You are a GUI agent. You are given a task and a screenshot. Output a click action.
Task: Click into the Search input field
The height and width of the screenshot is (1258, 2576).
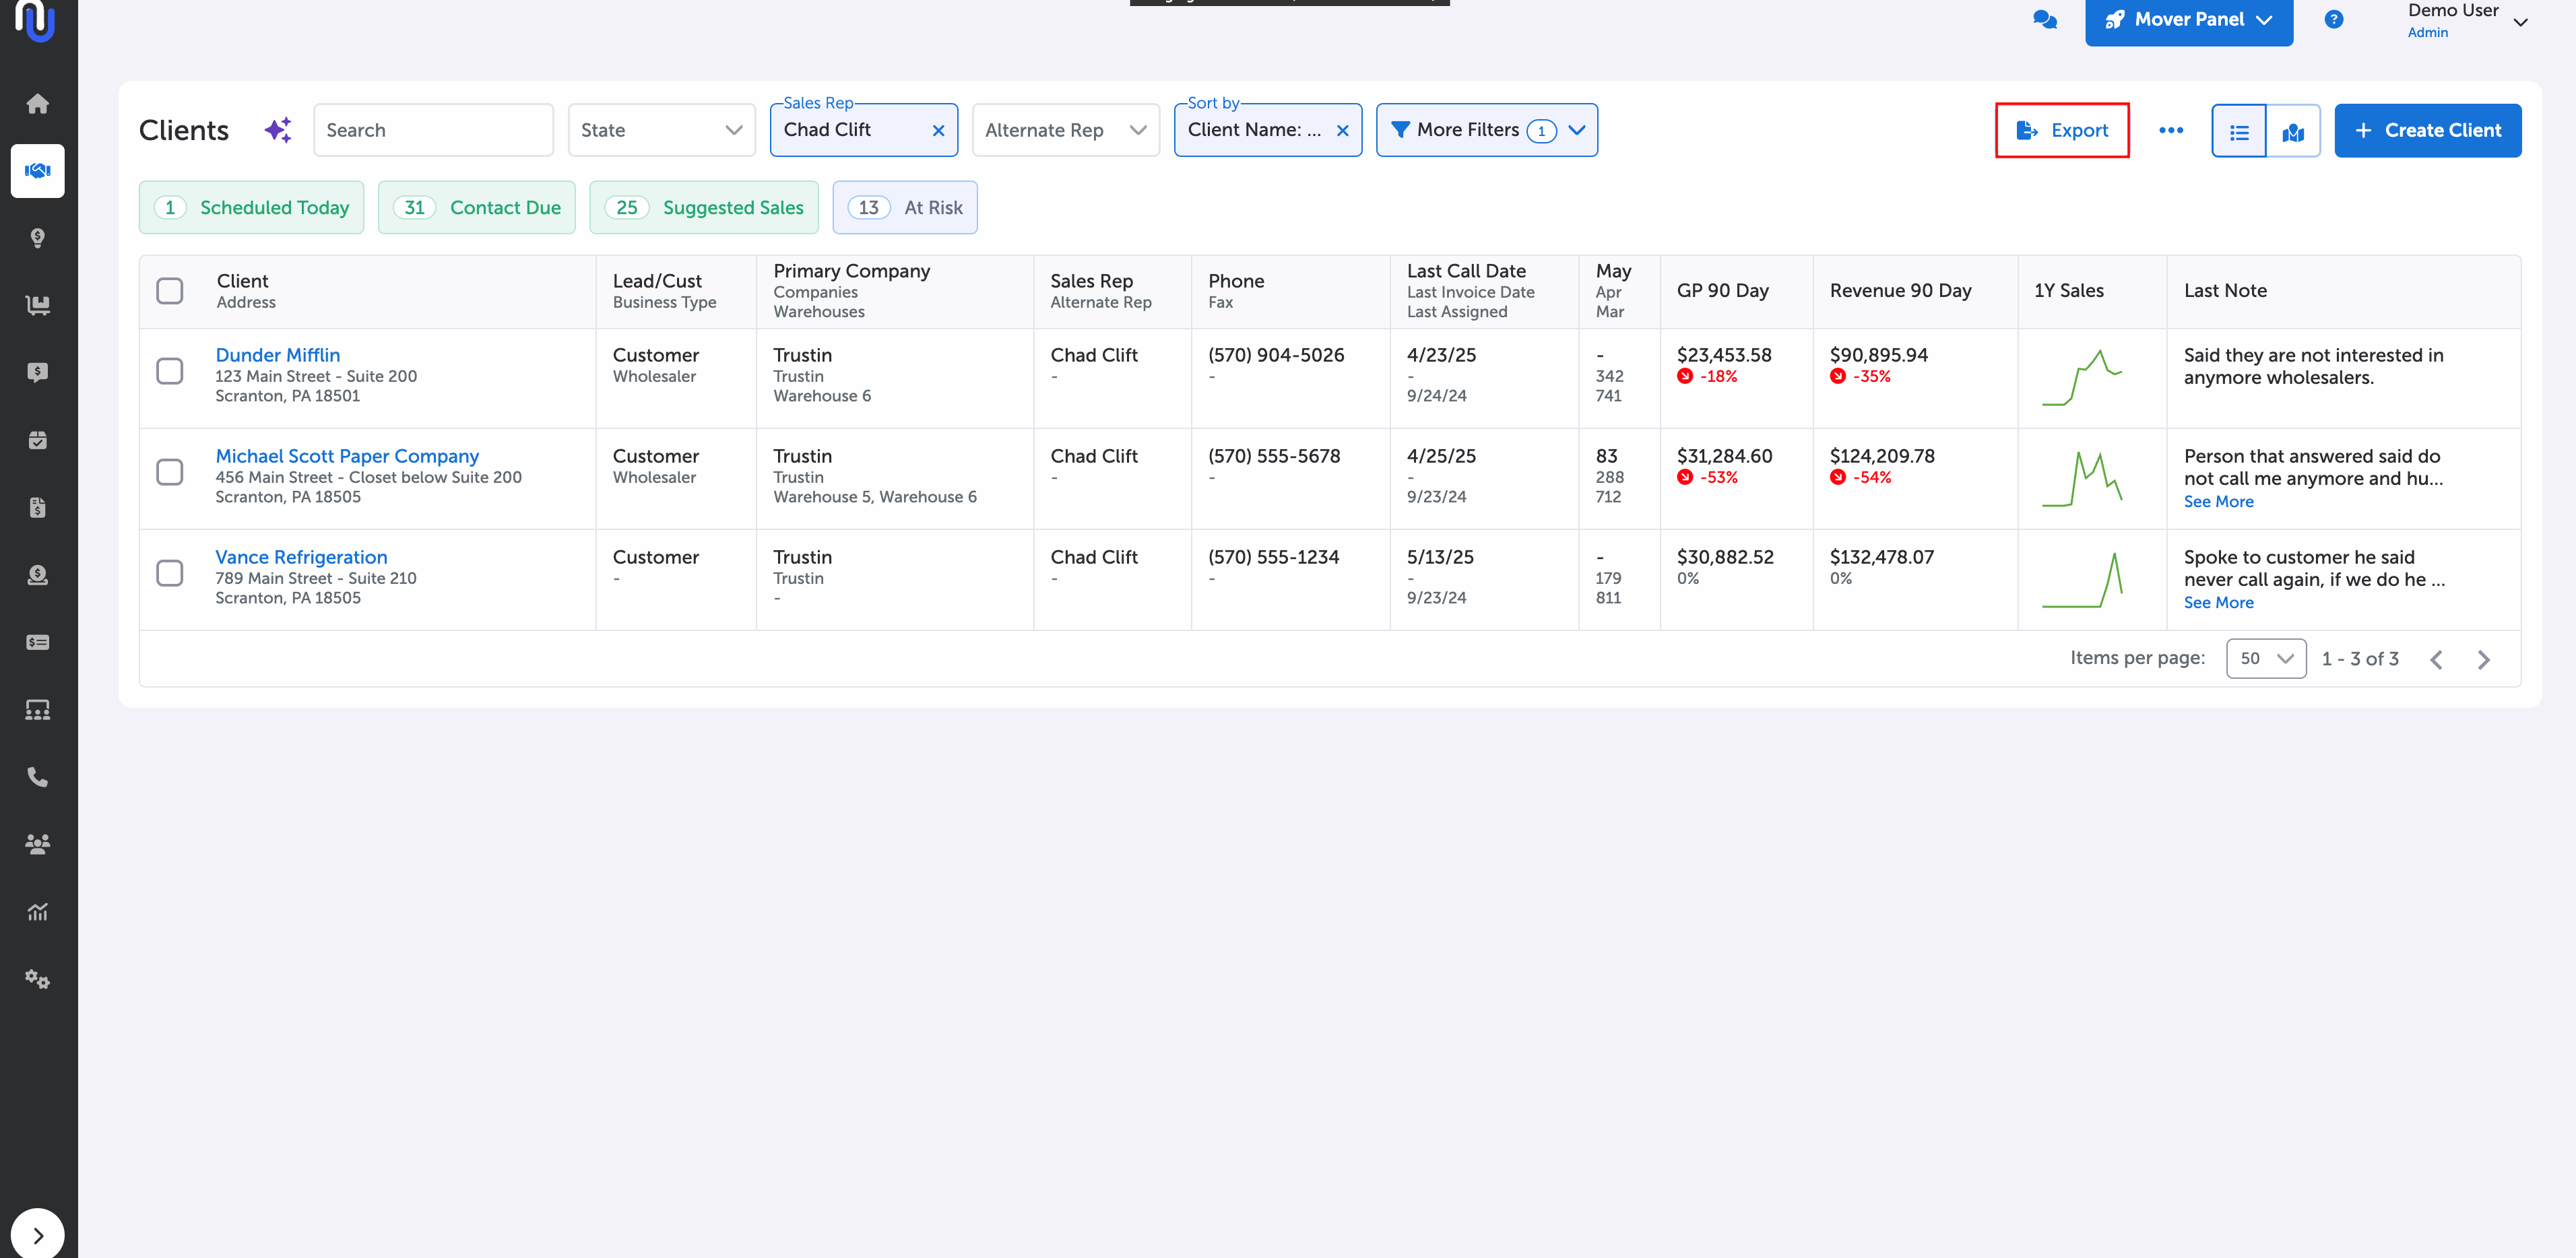(x=432, y=130)
